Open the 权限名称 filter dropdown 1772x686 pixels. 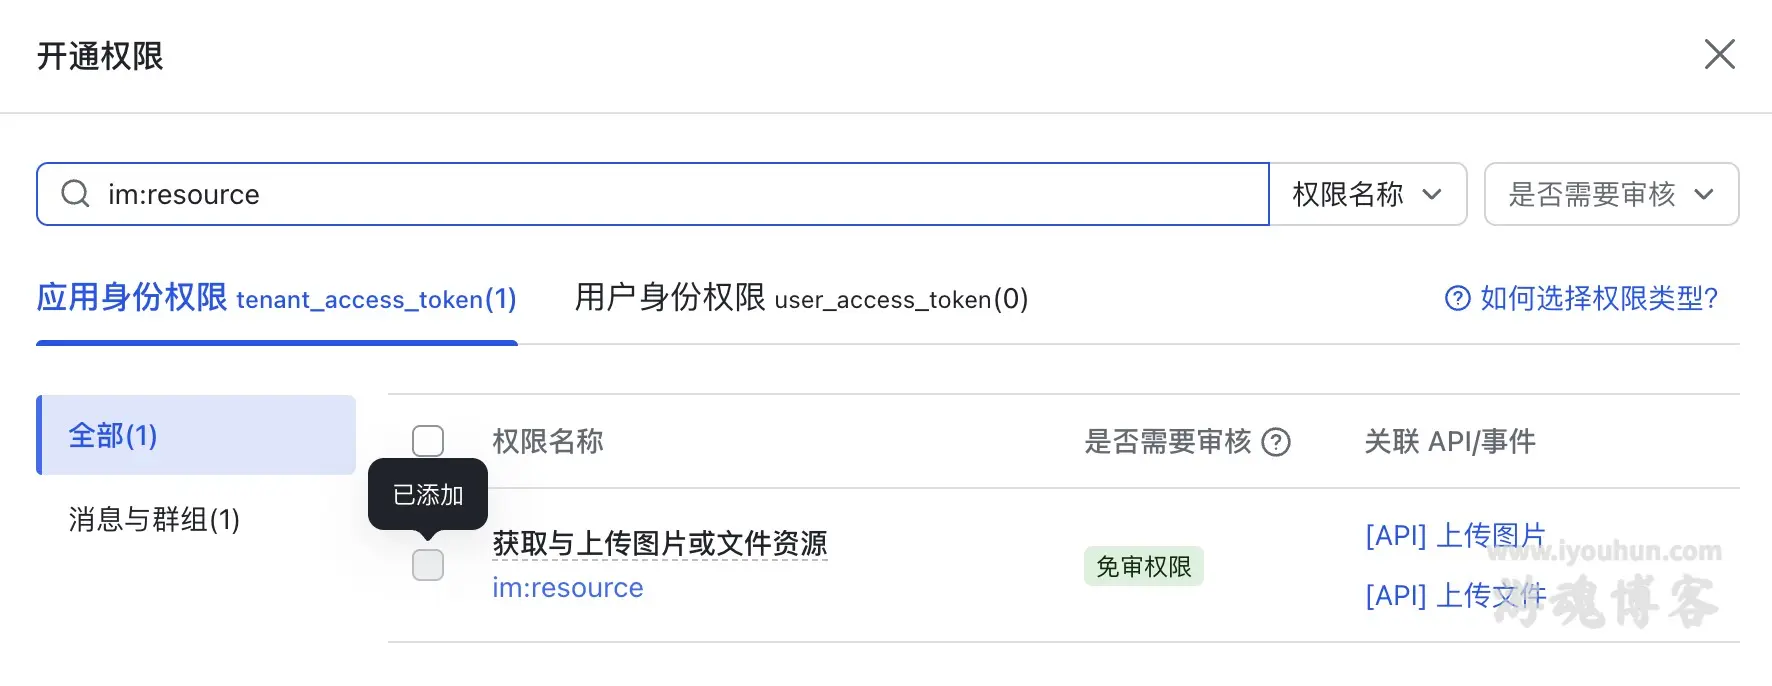(x=1367, y=194)
